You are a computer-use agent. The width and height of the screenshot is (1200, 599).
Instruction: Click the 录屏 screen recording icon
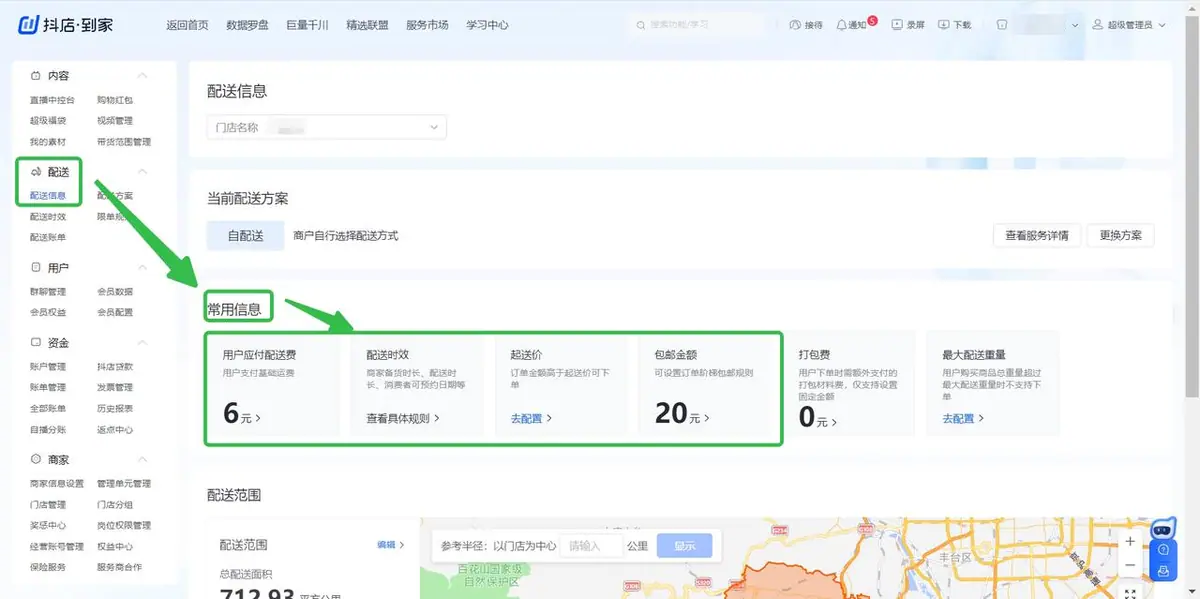(897, 25)
